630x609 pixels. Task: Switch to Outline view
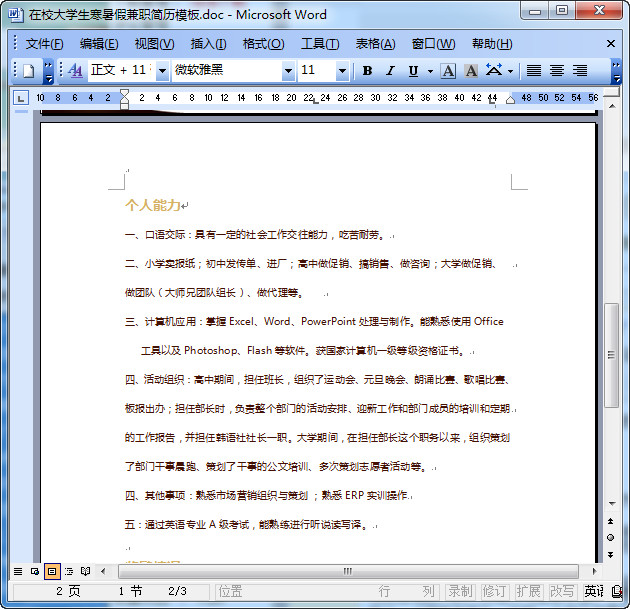click(x=69, y=571)
